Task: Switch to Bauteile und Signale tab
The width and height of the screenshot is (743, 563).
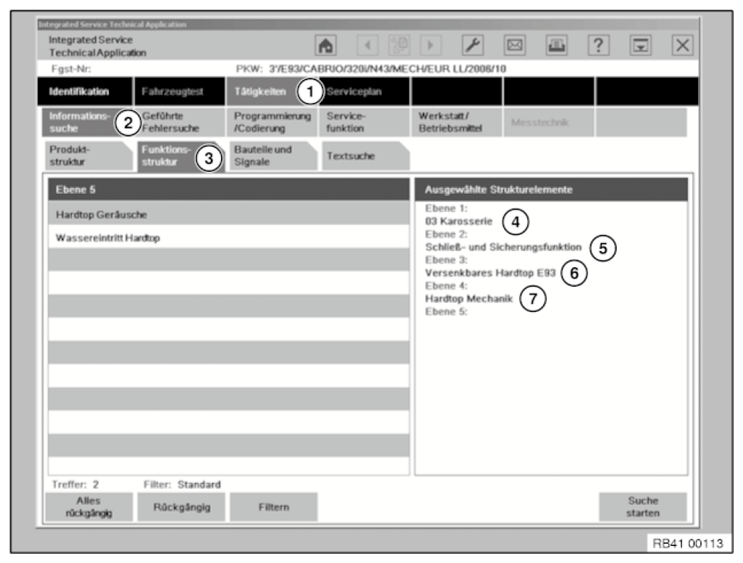Action: pos(272,155)
